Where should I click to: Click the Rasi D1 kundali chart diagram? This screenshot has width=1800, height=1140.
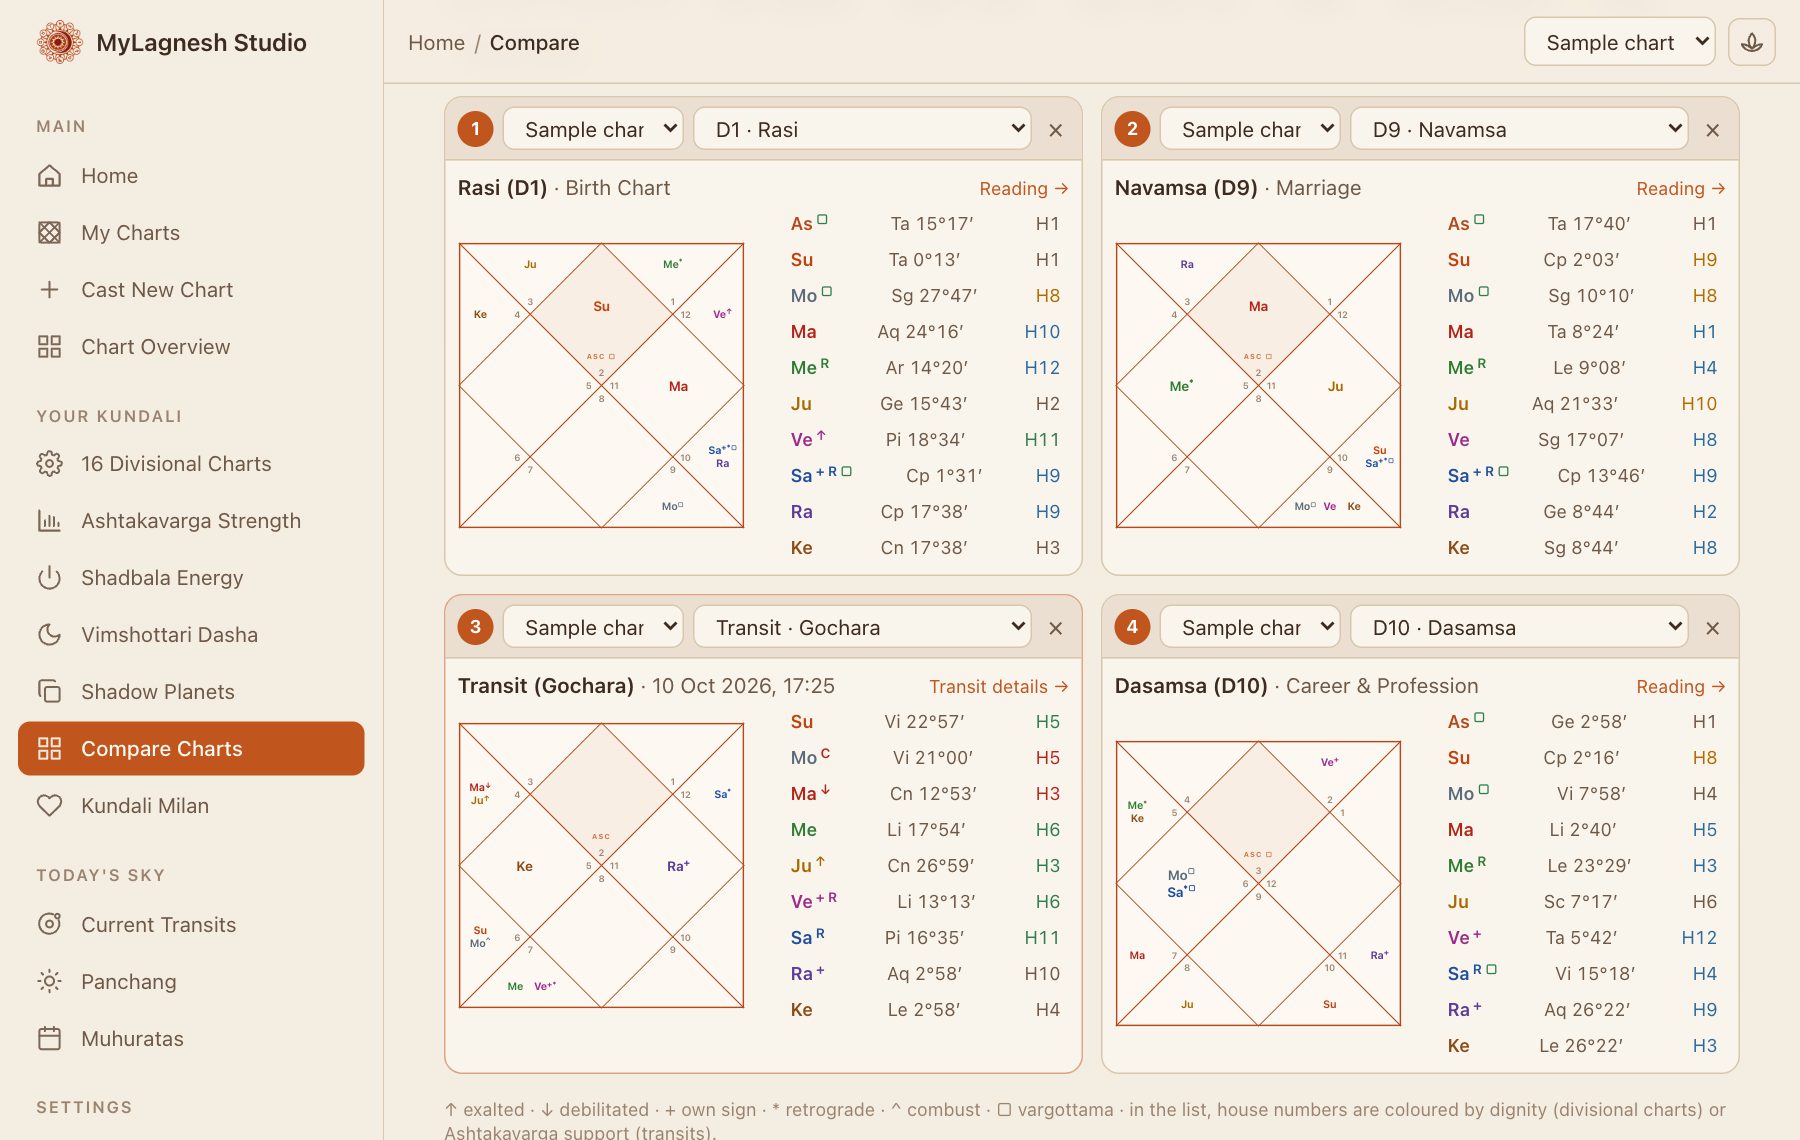pyautogui.click(x=601, y=385)
